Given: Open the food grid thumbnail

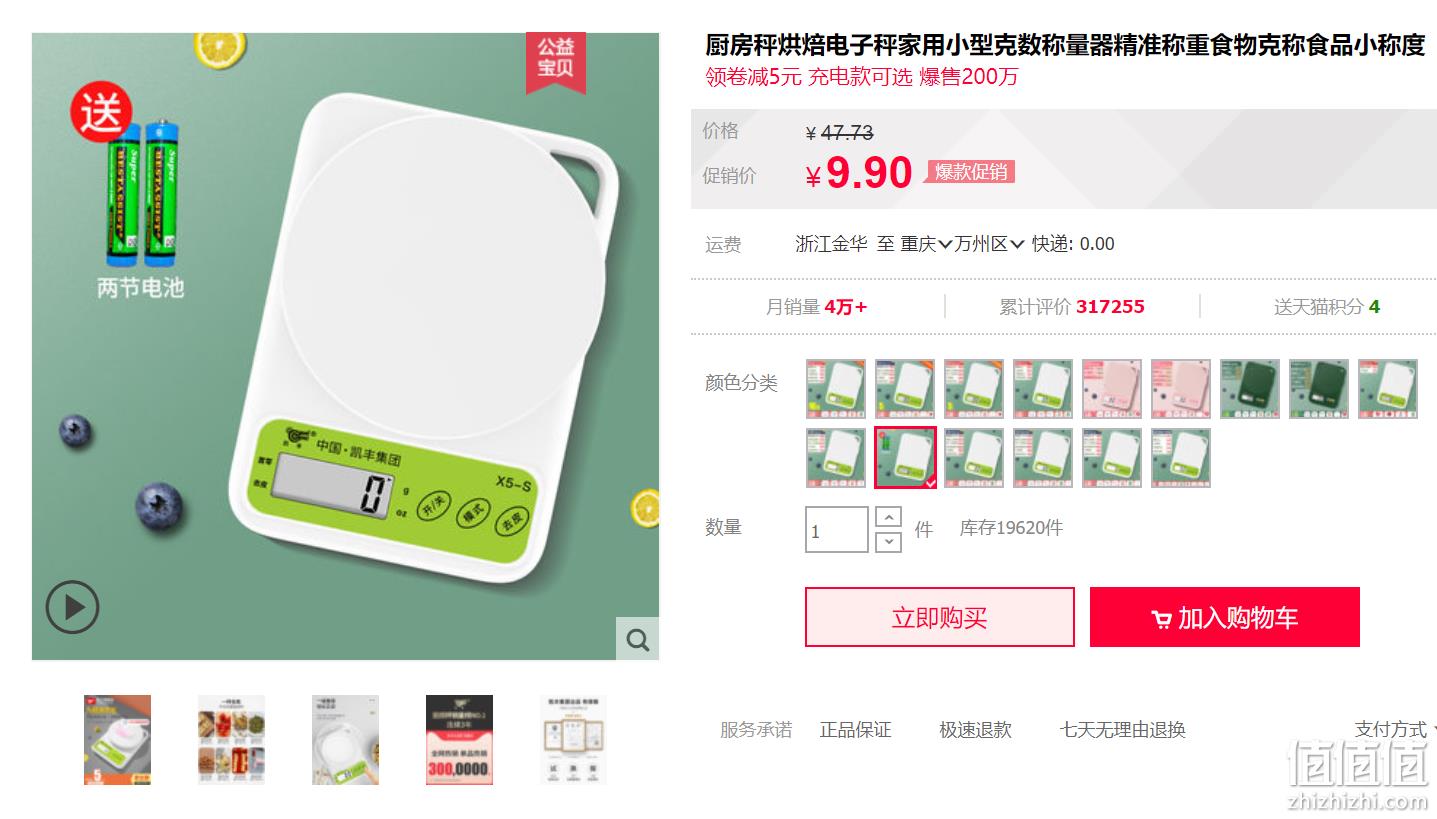Looking at the screenshot, I should (231, 740).
